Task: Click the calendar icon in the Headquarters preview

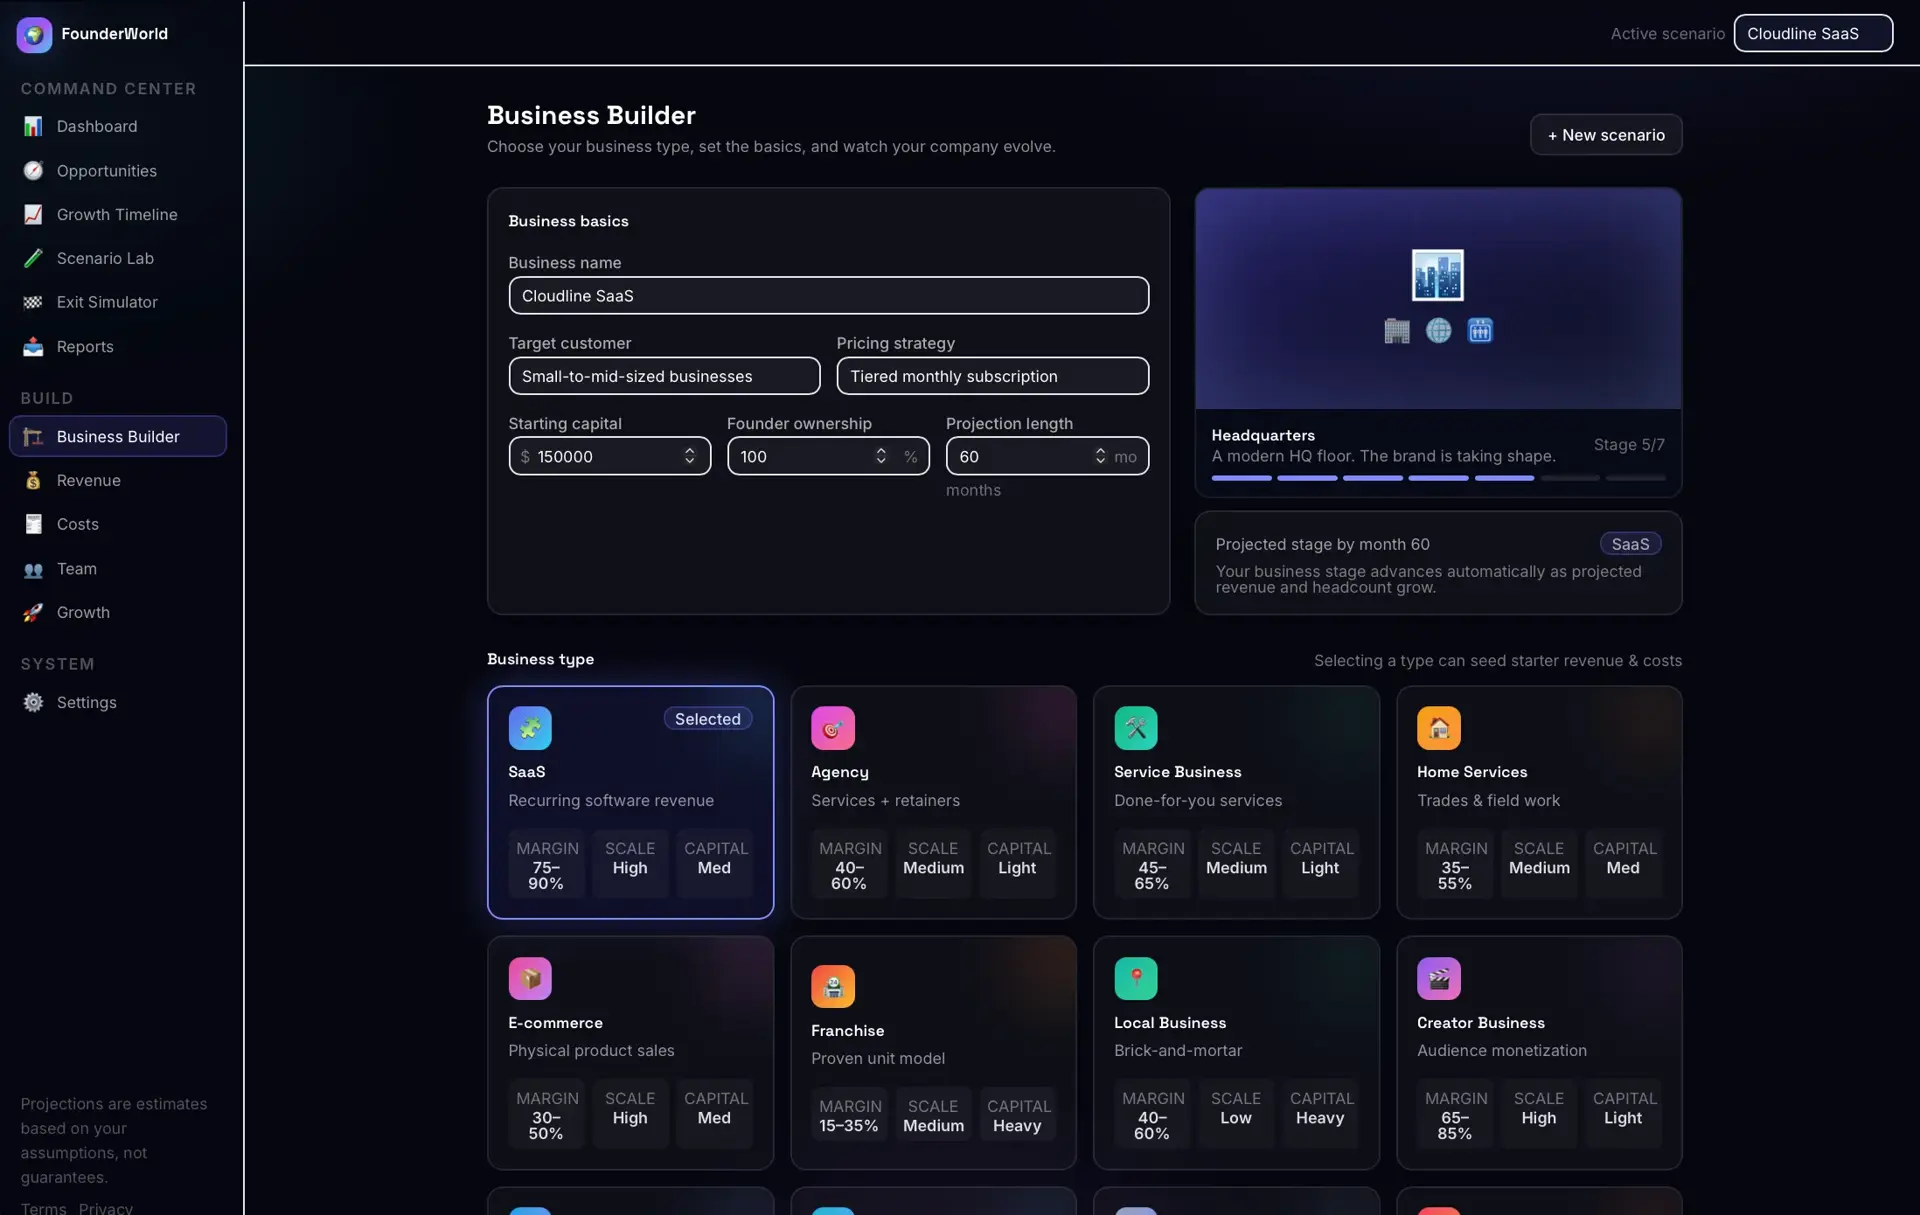Action: 1479,330
